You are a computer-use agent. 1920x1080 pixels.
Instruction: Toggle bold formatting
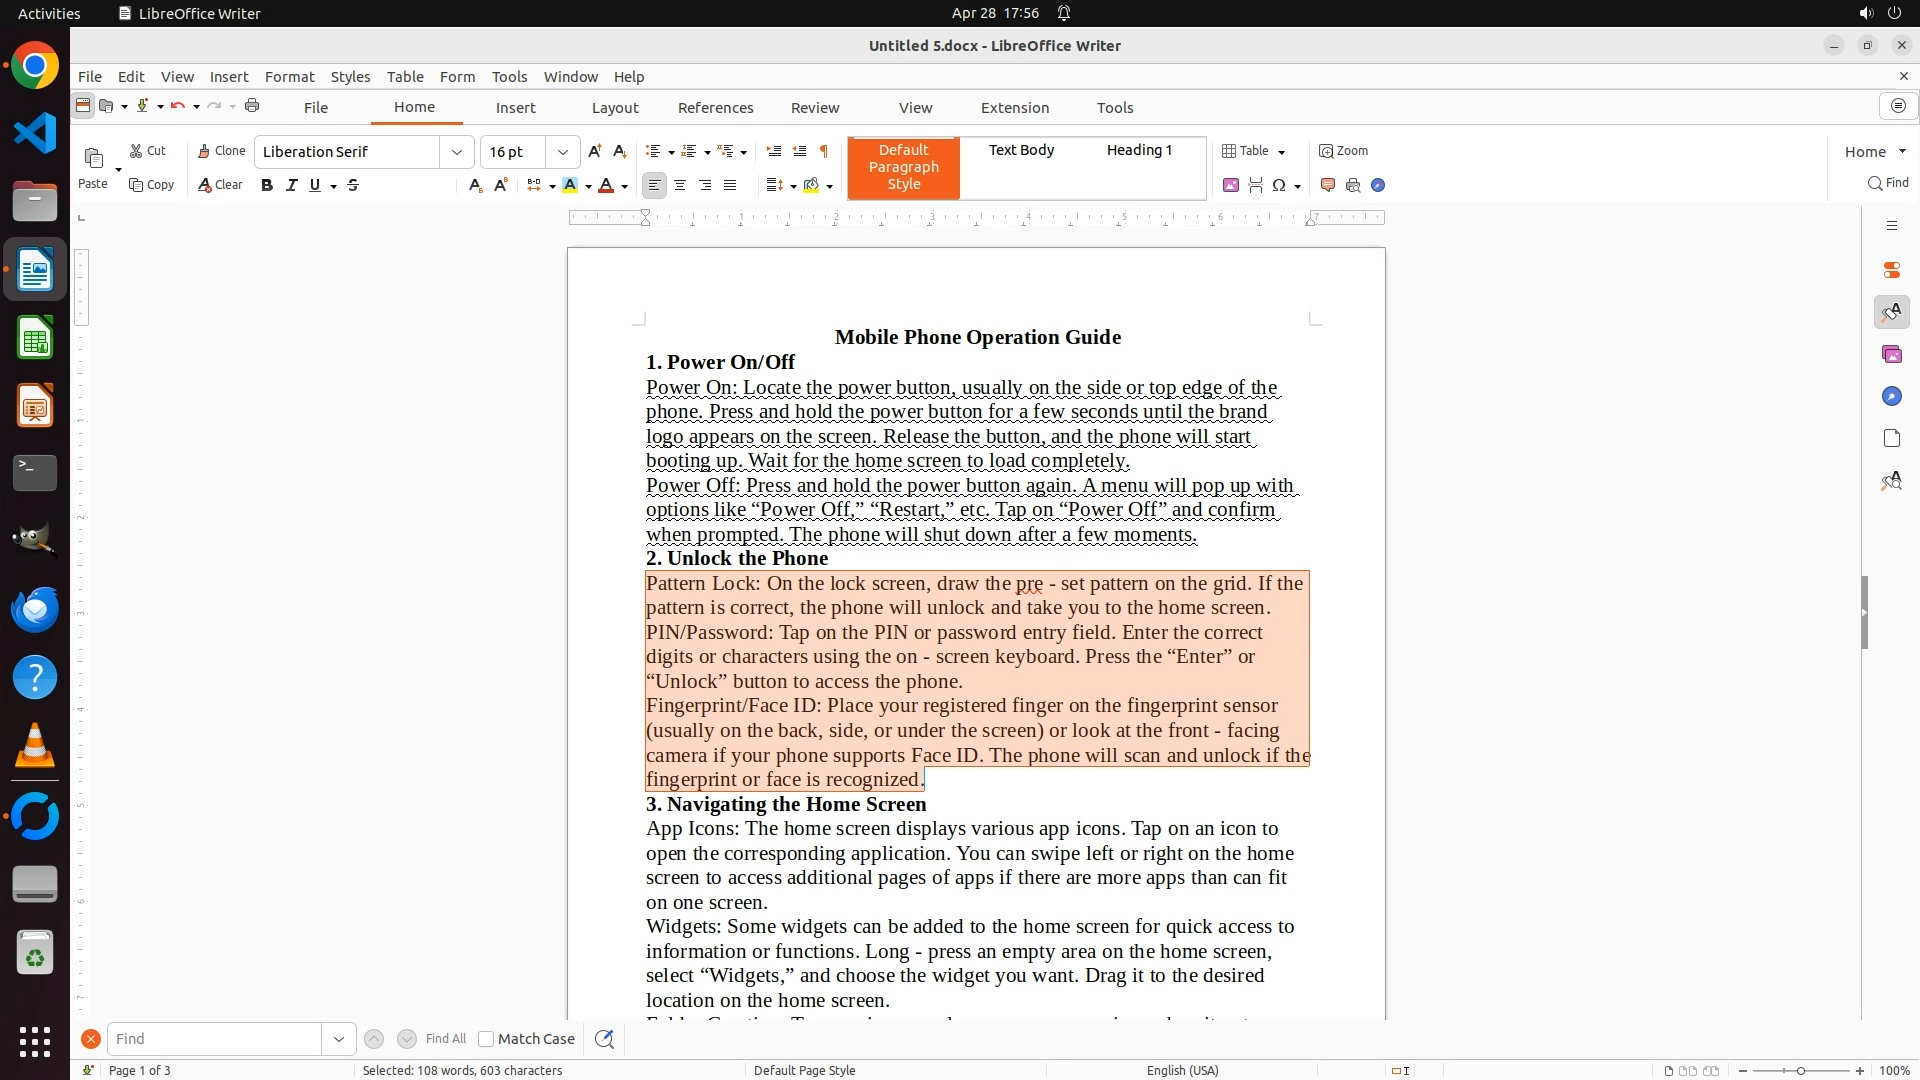pos(267,185)
